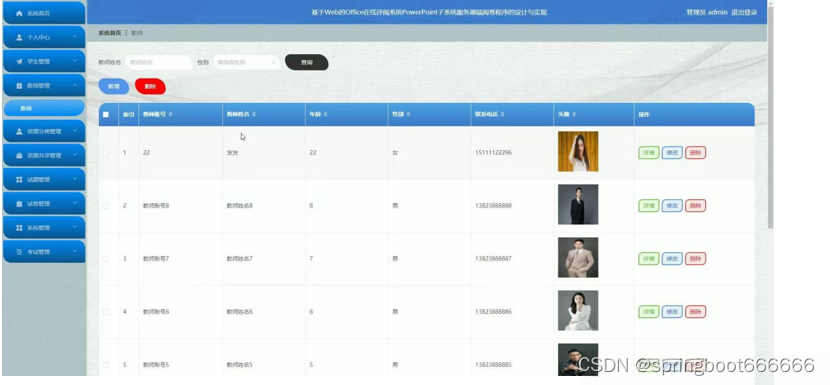Open avatar photo in row with account 22

pos(578,151)
